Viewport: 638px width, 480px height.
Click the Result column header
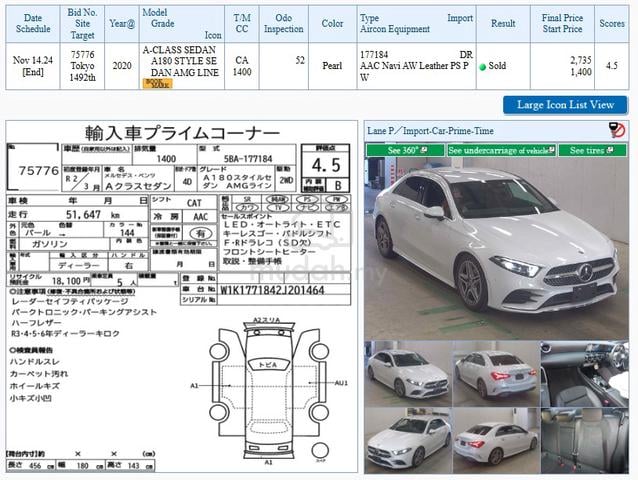(x=503, y=24)
